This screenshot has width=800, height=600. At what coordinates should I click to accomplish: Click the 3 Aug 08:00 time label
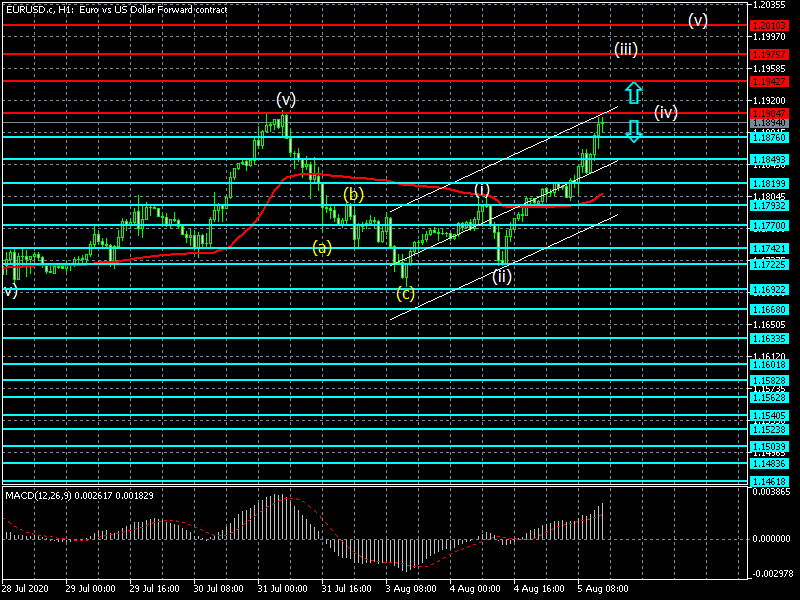pyautogui.click(x=411, y=588)
